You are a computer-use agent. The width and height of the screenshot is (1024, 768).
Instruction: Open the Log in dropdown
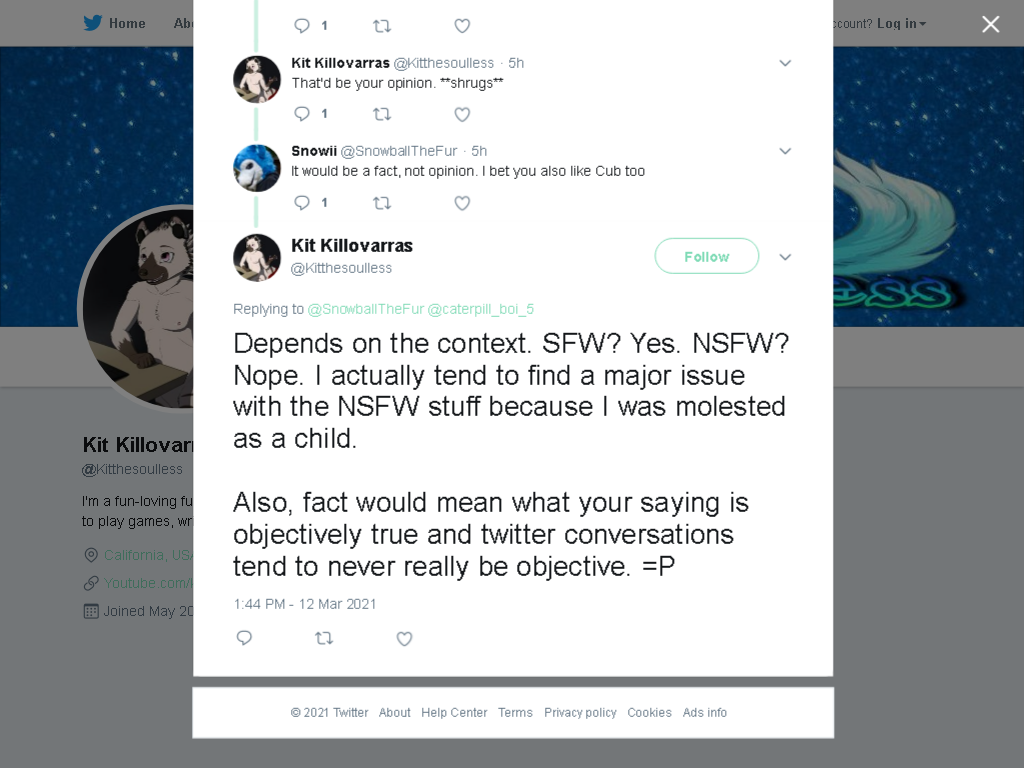point(901,24)
